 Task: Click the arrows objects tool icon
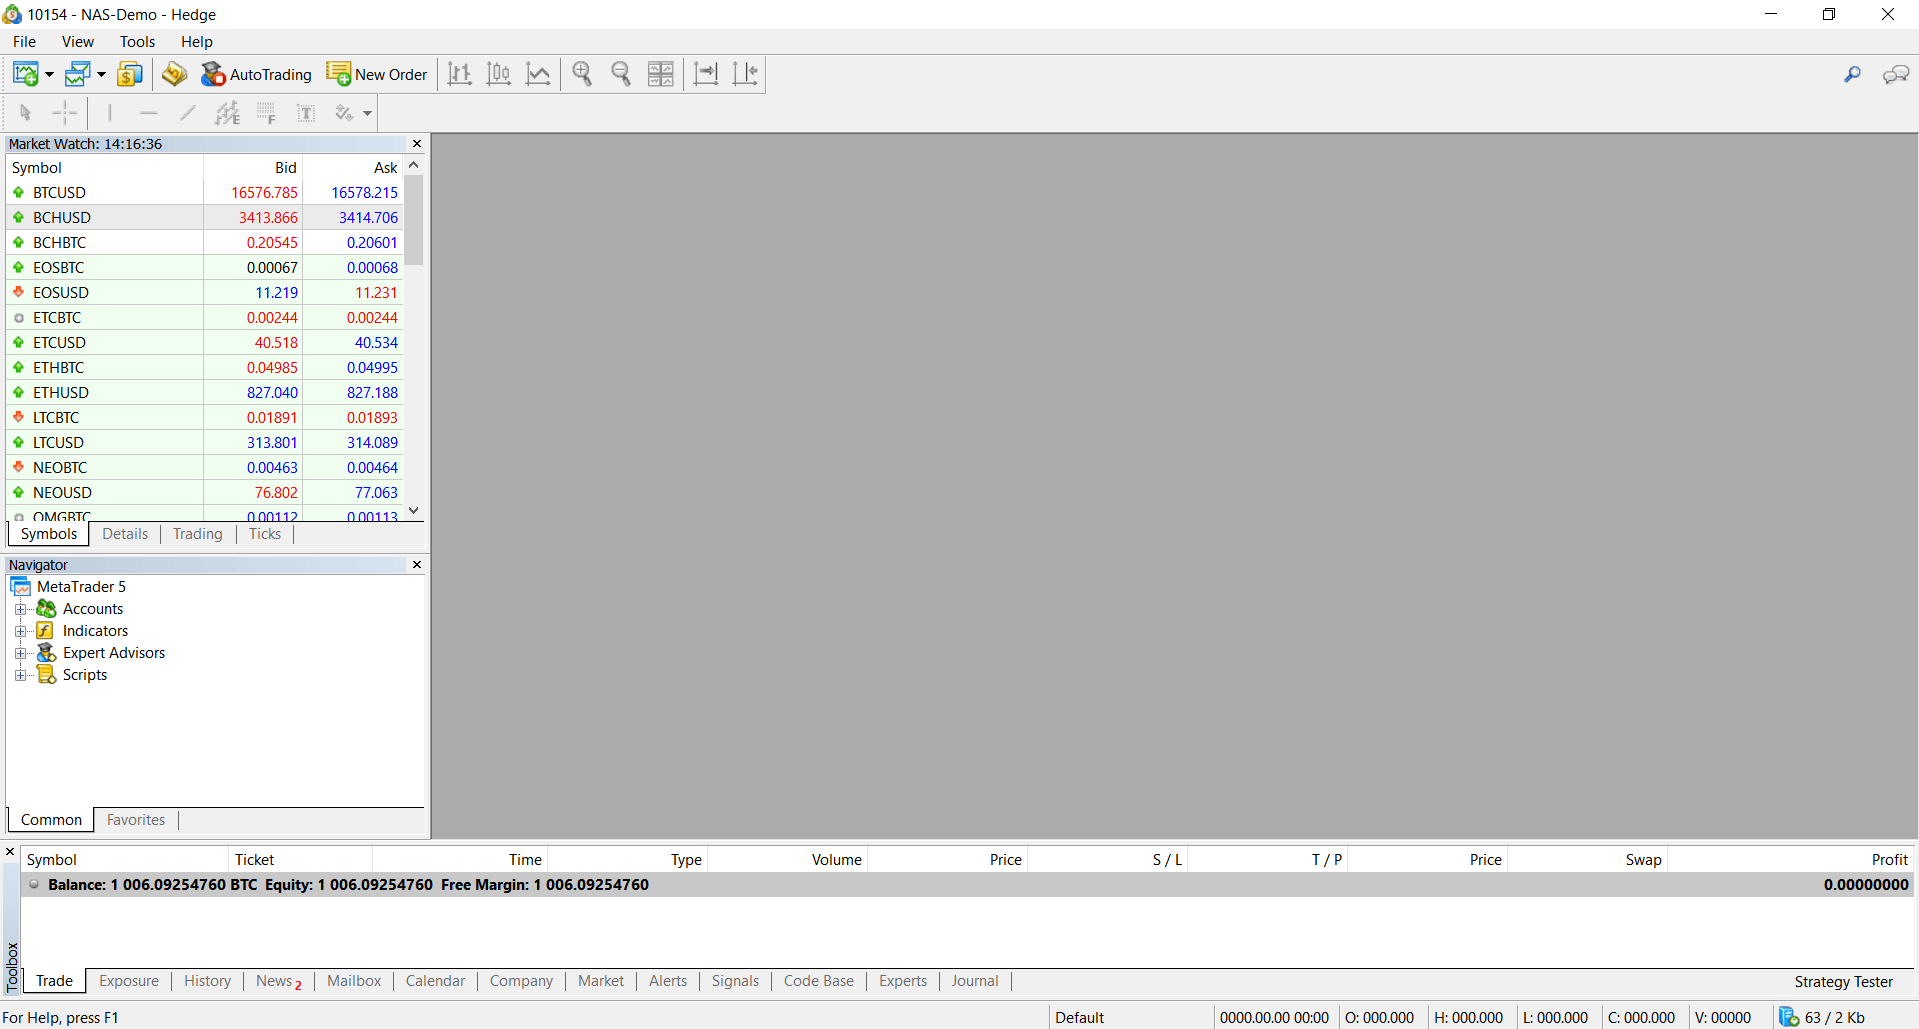[344, 113]
